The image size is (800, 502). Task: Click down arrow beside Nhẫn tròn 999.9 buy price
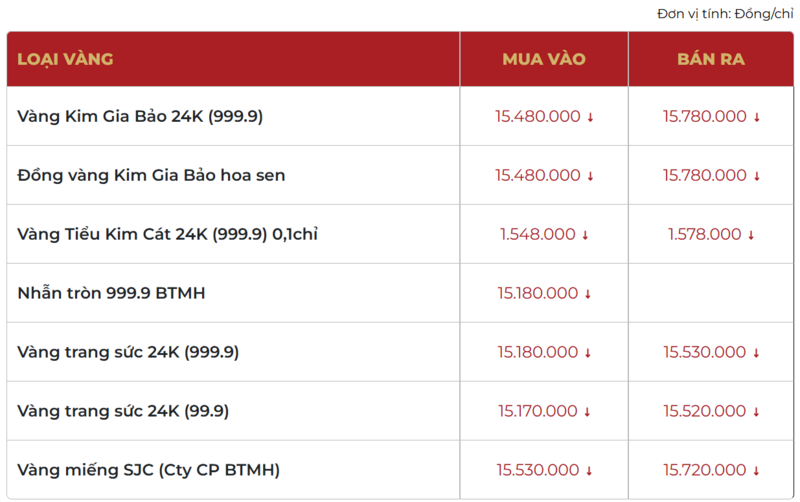pos(588,295)
